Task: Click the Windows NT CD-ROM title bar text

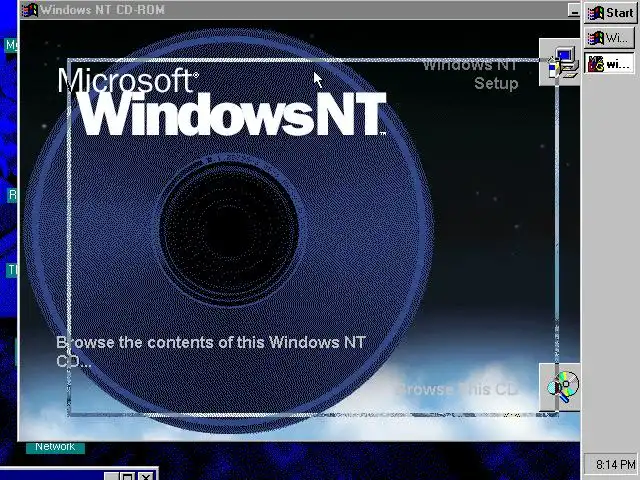Action: pos(102,10)
